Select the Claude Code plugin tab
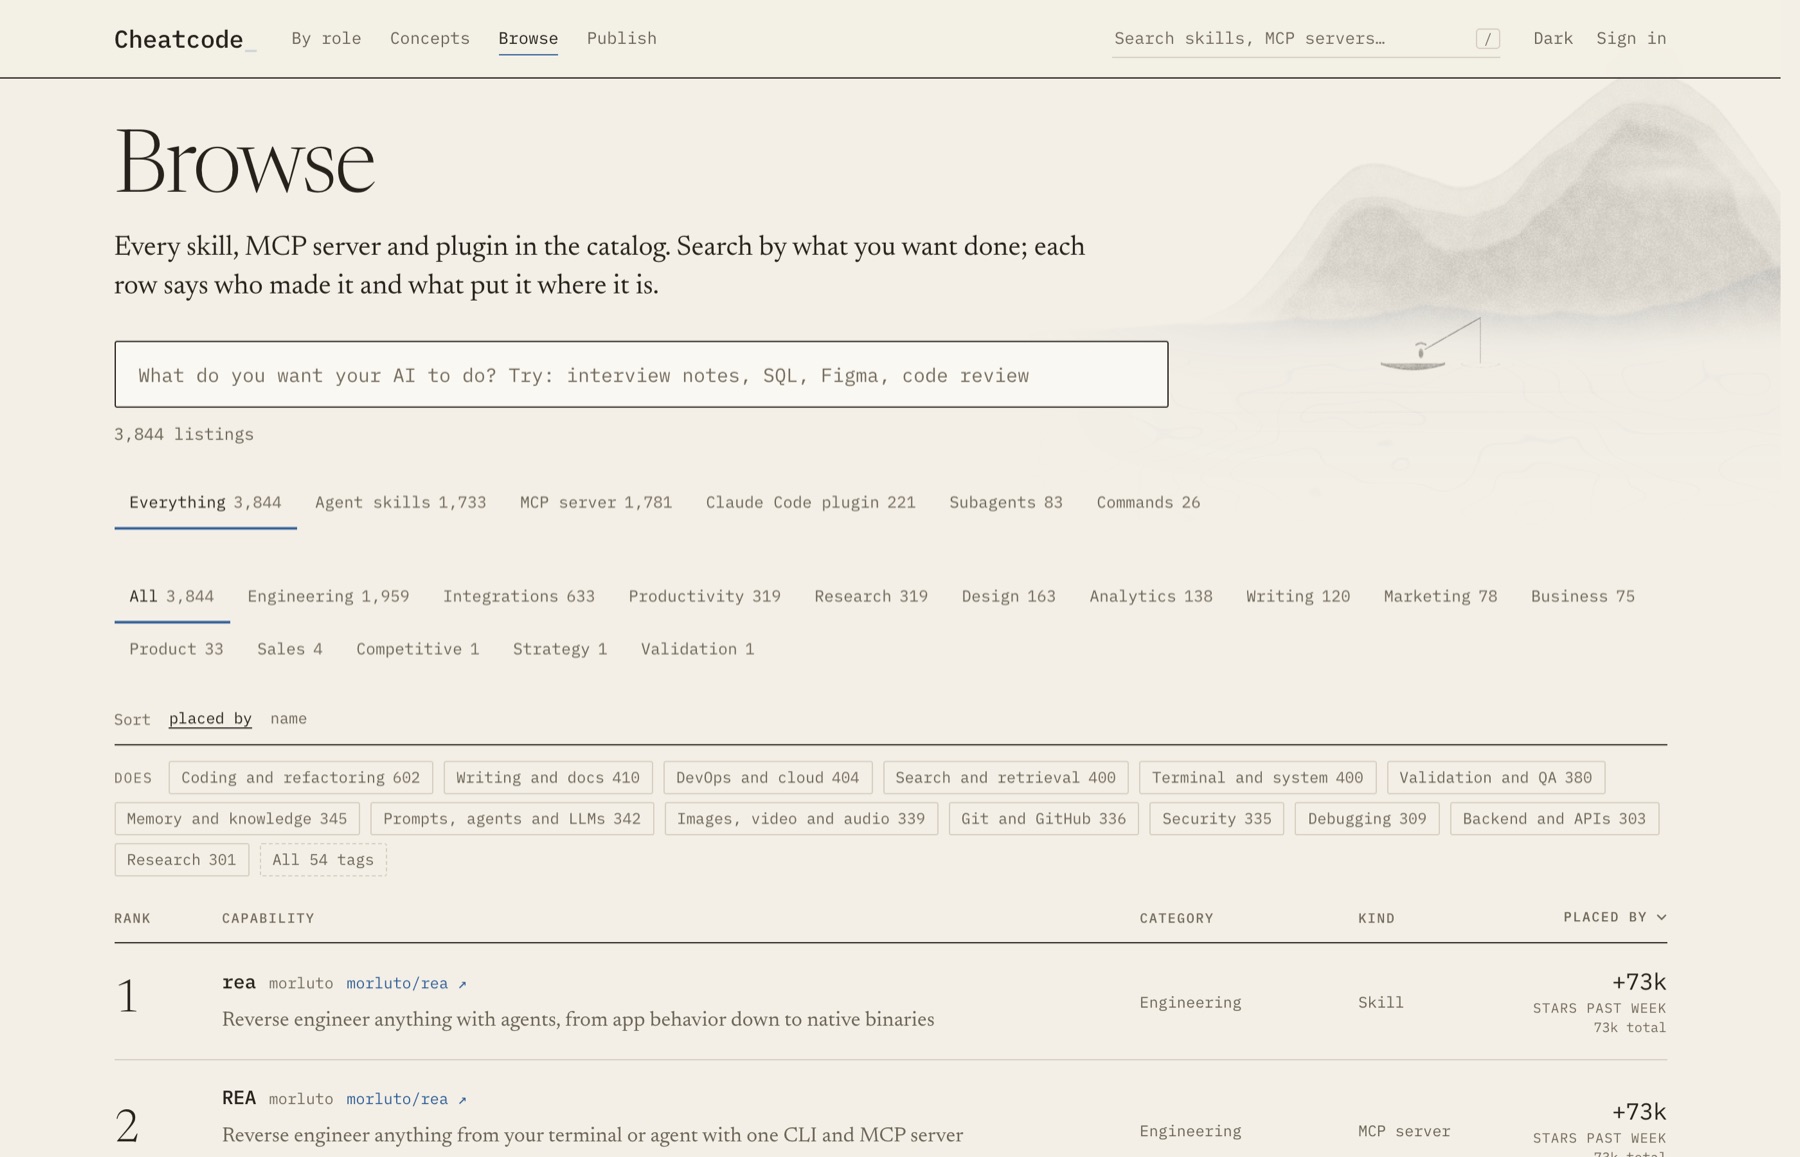Viewport: 1800px width, 1157px height. (811, 502)
